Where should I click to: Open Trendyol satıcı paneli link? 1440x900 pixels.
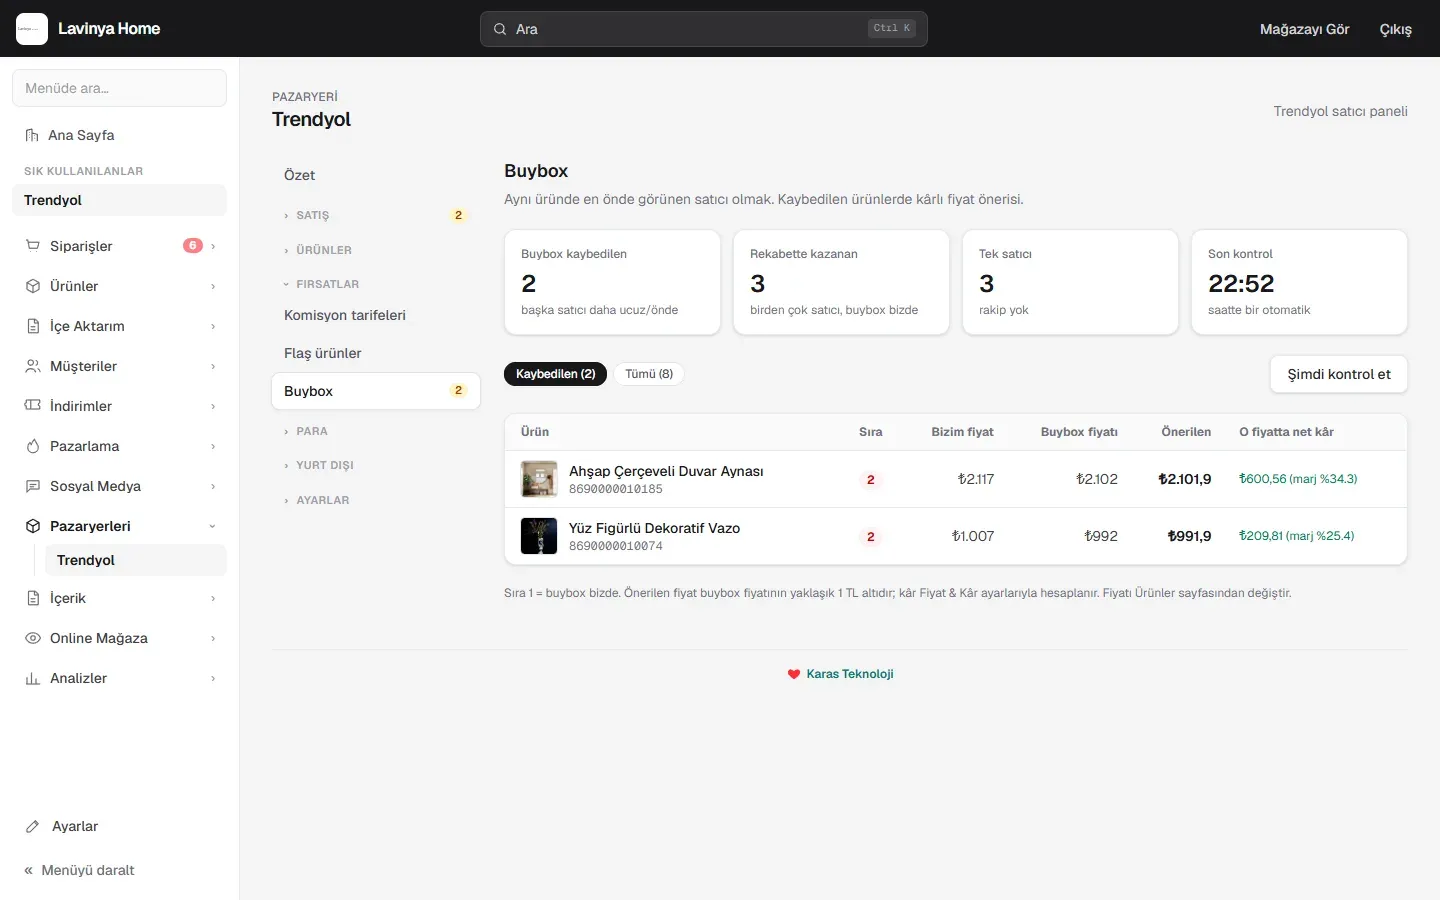pyautogui.click(x=1340, y=111)
